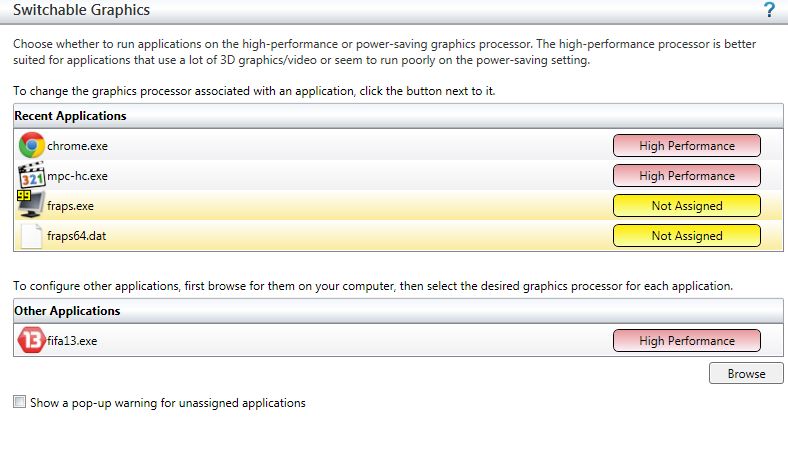The image size is (788, 471).
Task: Open help with the question mark icon
Action: pyautogui.click(x=769, y=10)
